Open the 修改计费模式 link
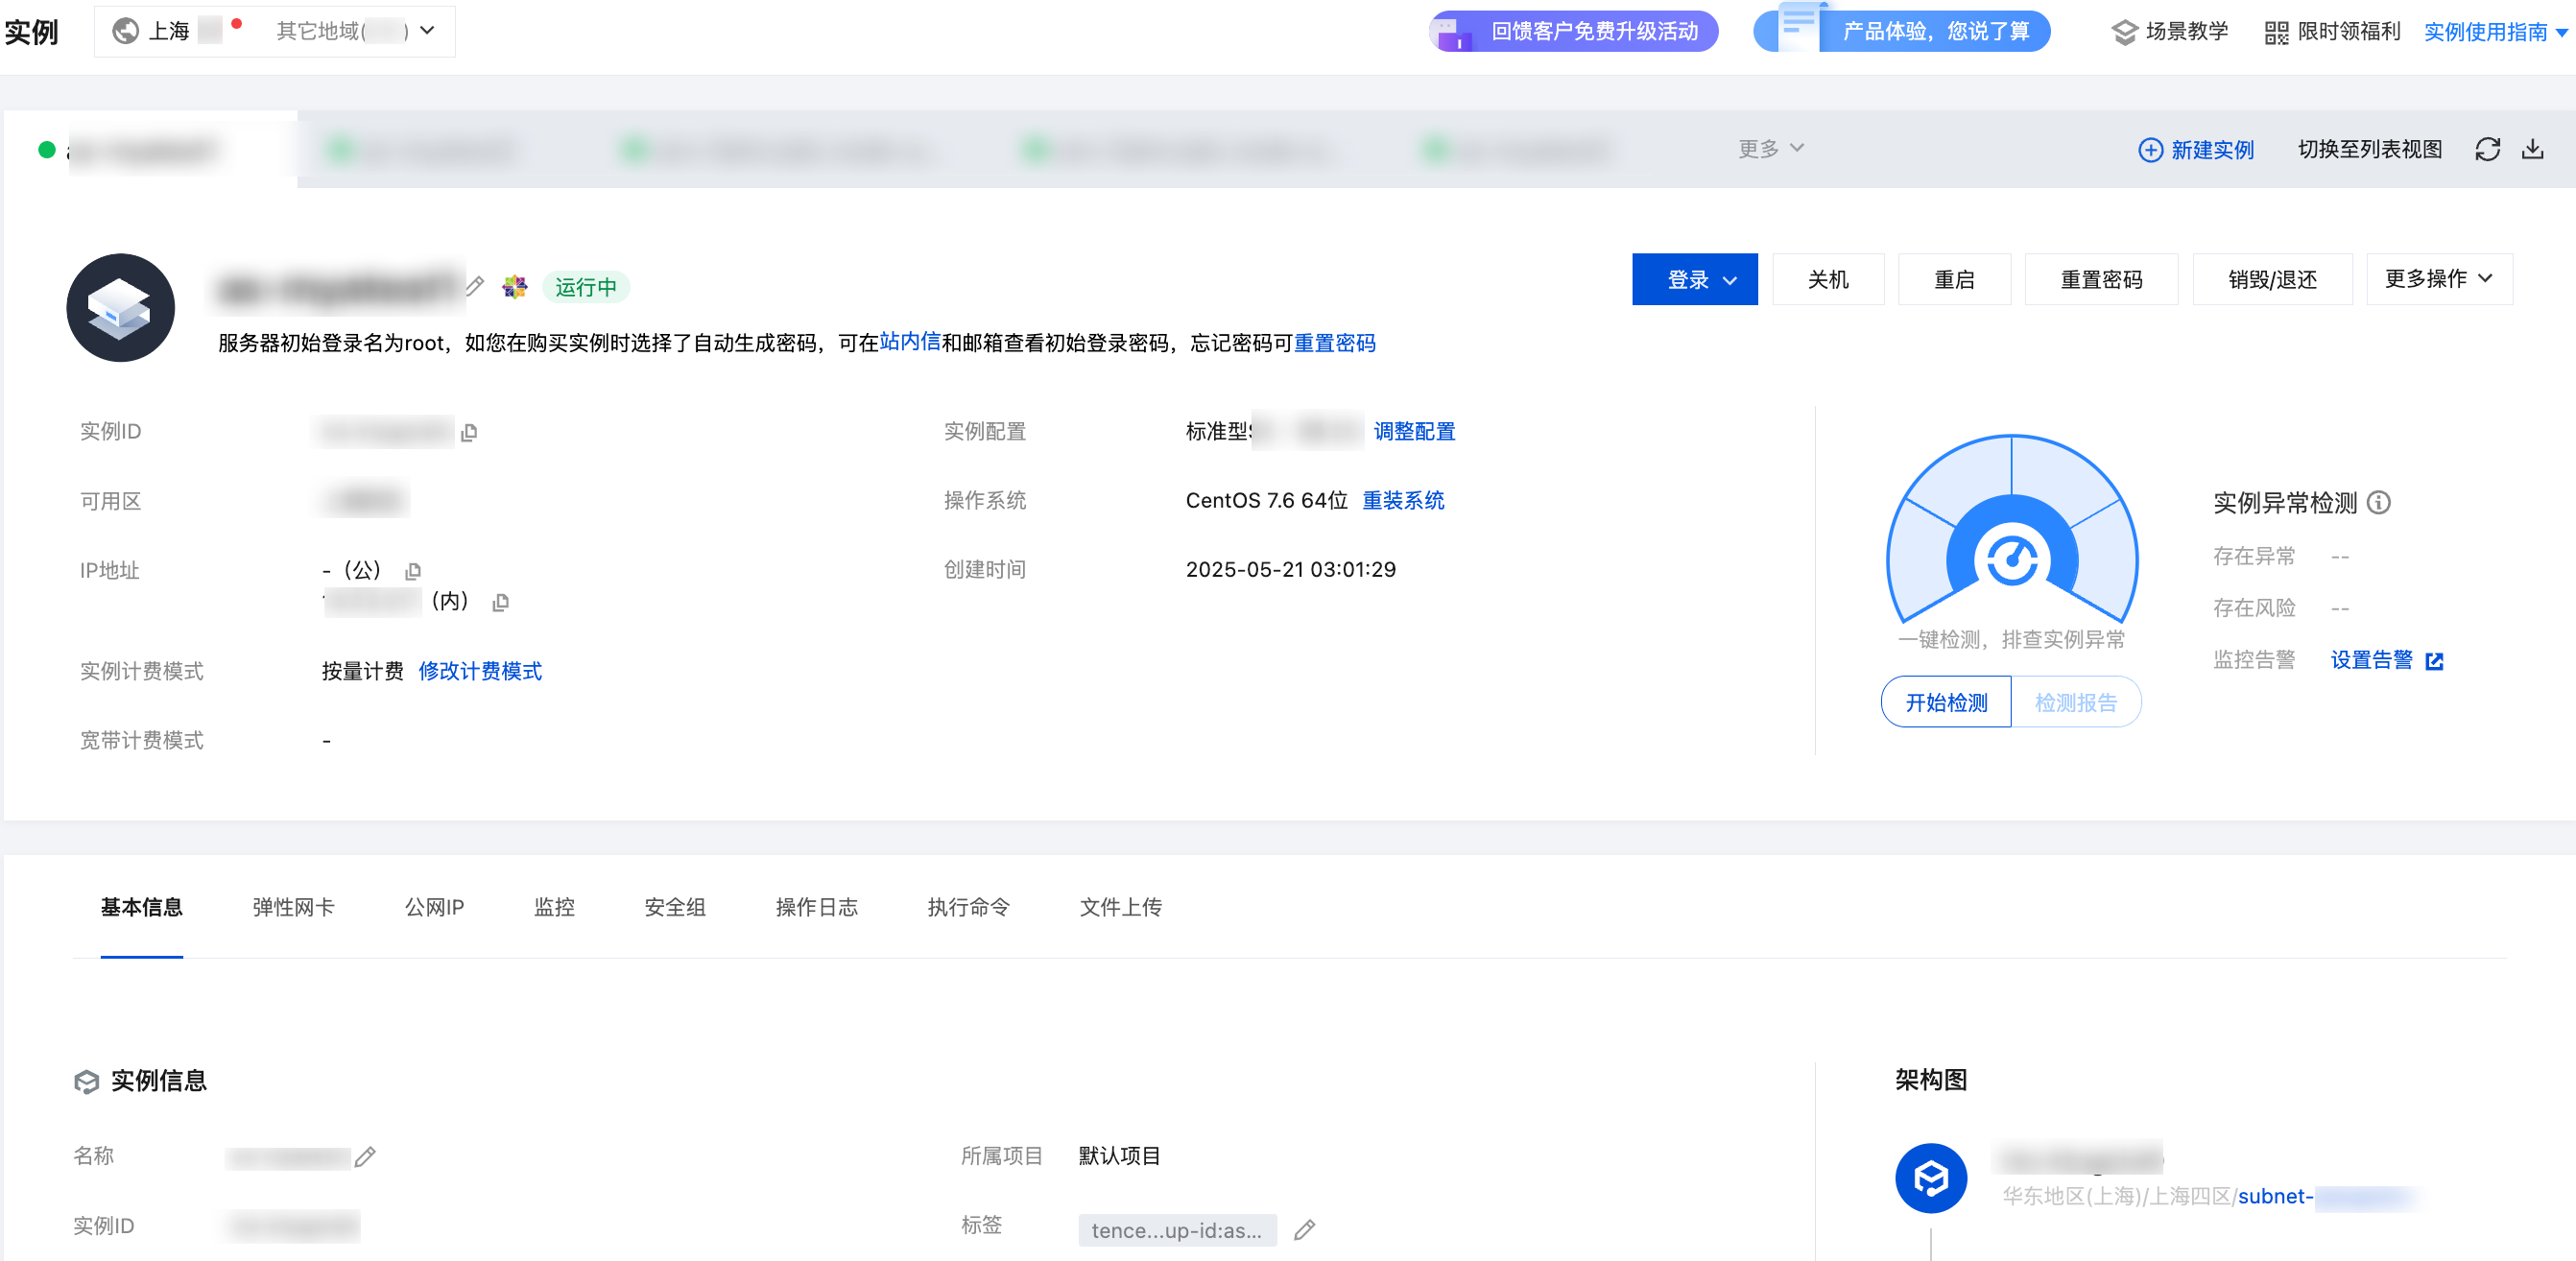 pyautogui.click(x=480, y=671)
